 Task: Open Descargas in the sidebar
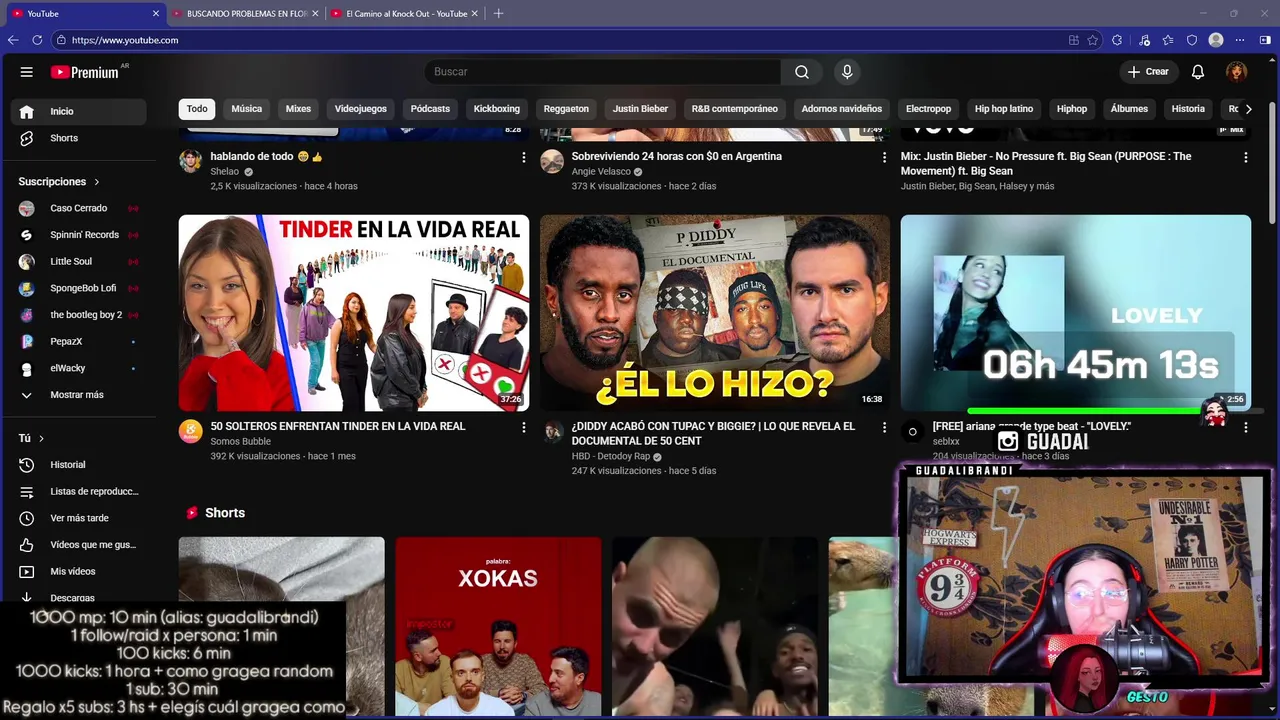79,597
